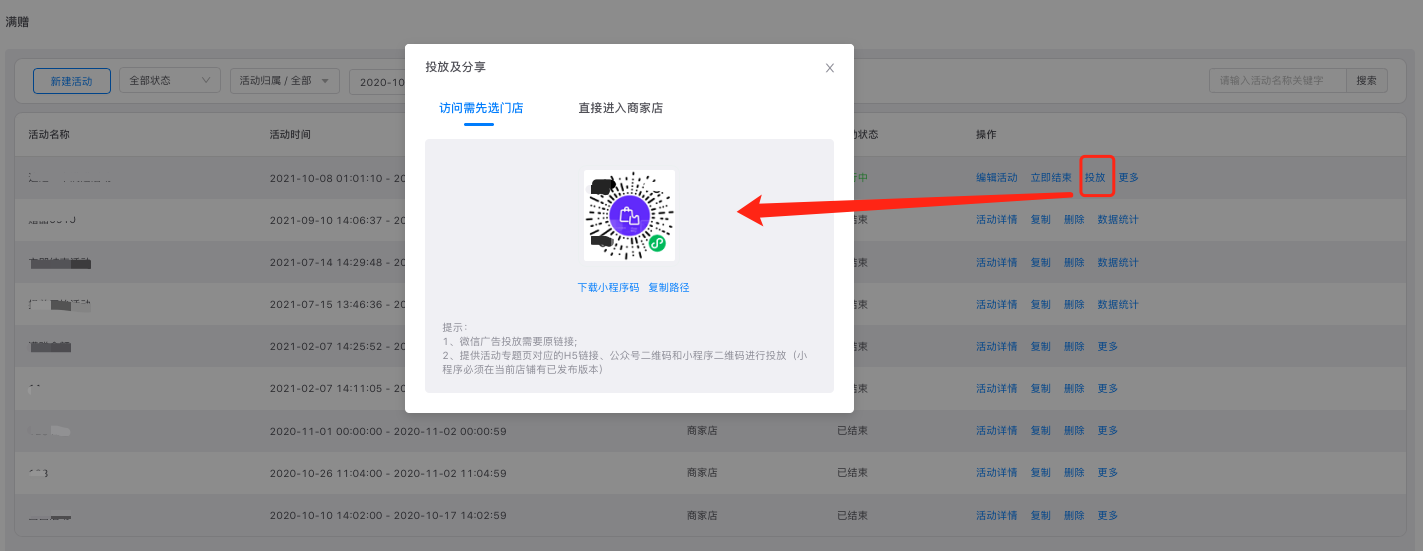This screenshot has height=551, width=1423.
Task: Open 更多 for the 2021-02-07 14:25:52 activity
Action: 1108,346
